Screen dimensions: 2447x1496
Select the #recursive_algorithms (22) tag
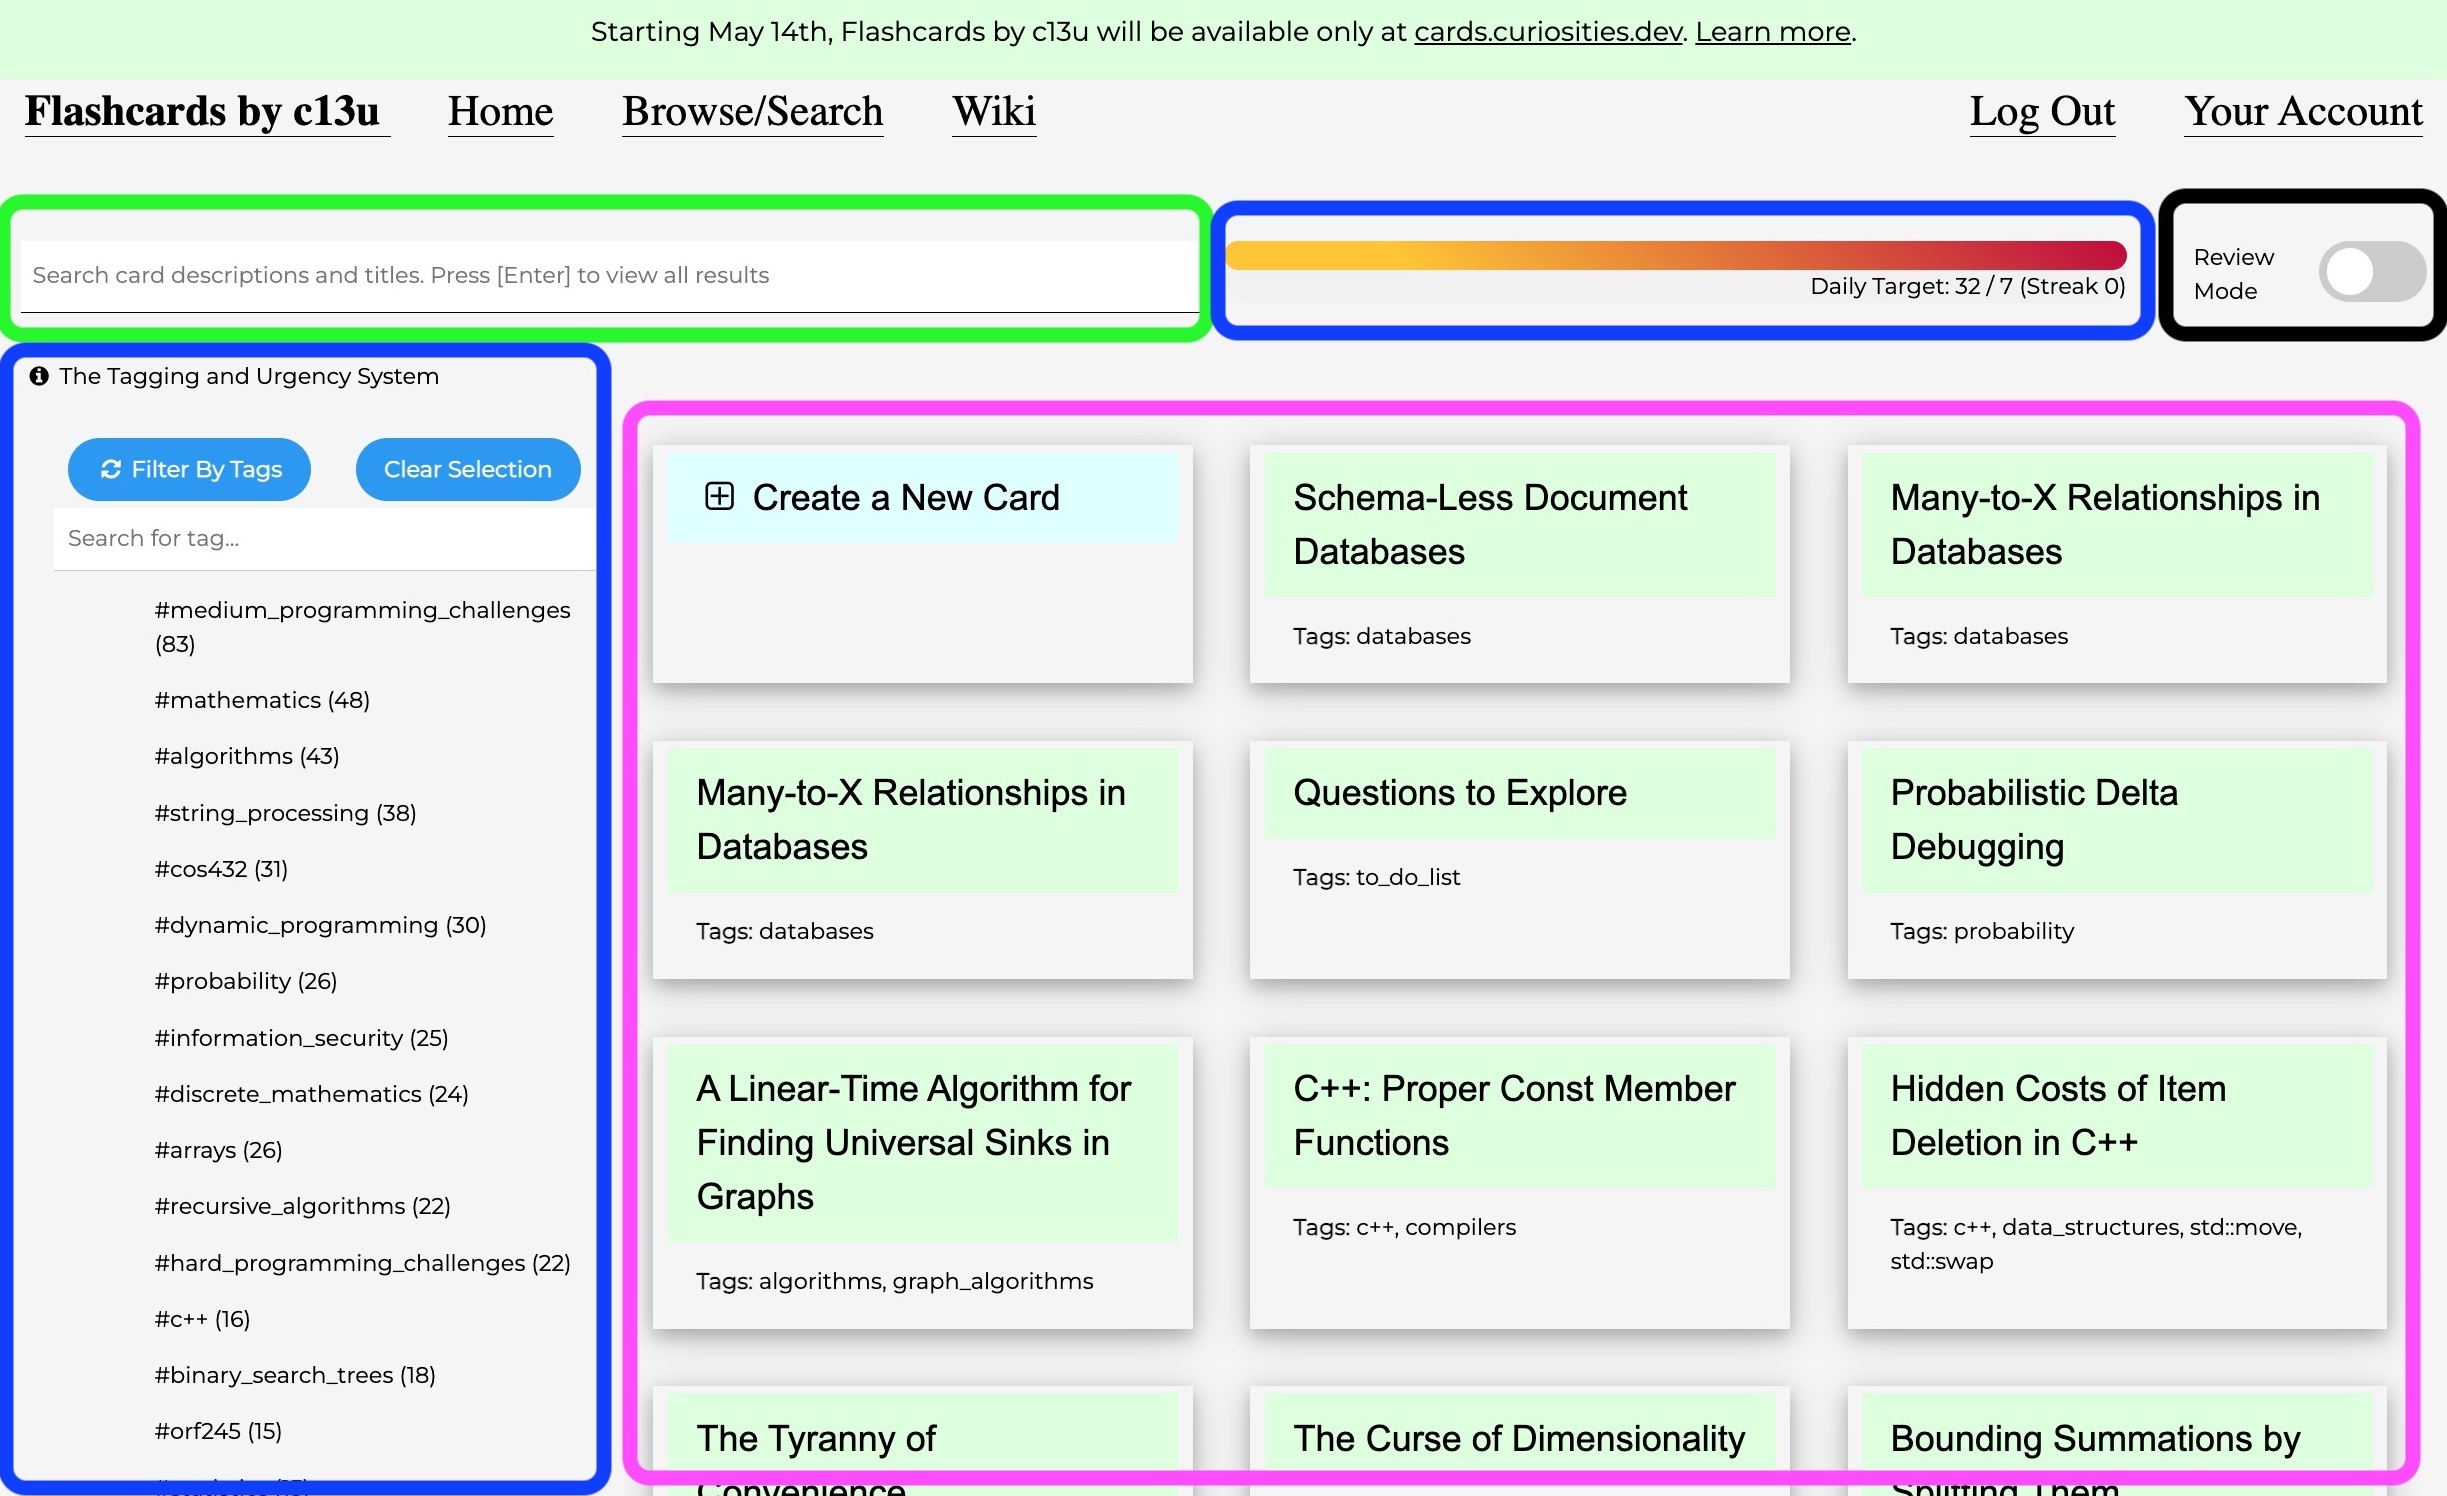302,1206
